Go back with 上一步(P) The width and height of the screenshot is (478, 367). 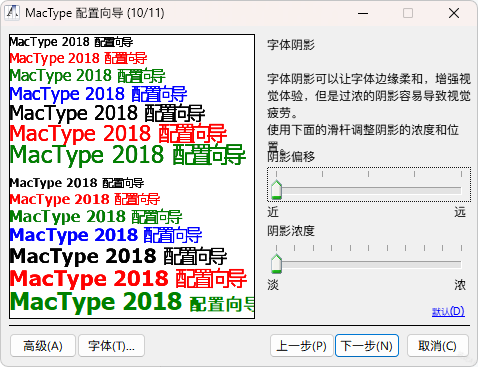(302, 346)
